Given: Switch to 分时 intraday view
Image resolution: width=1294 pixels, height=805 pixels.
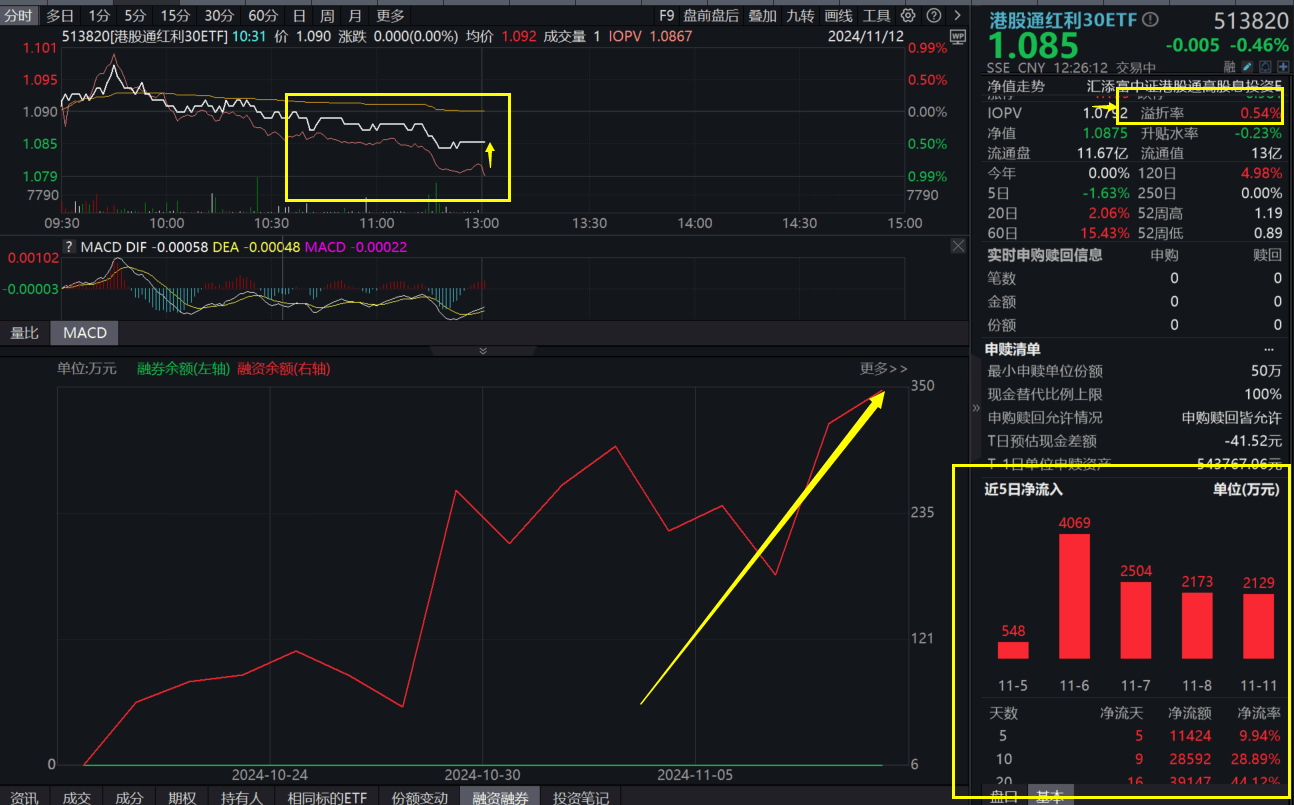Looking at the screenshot, I should [19, 15].
